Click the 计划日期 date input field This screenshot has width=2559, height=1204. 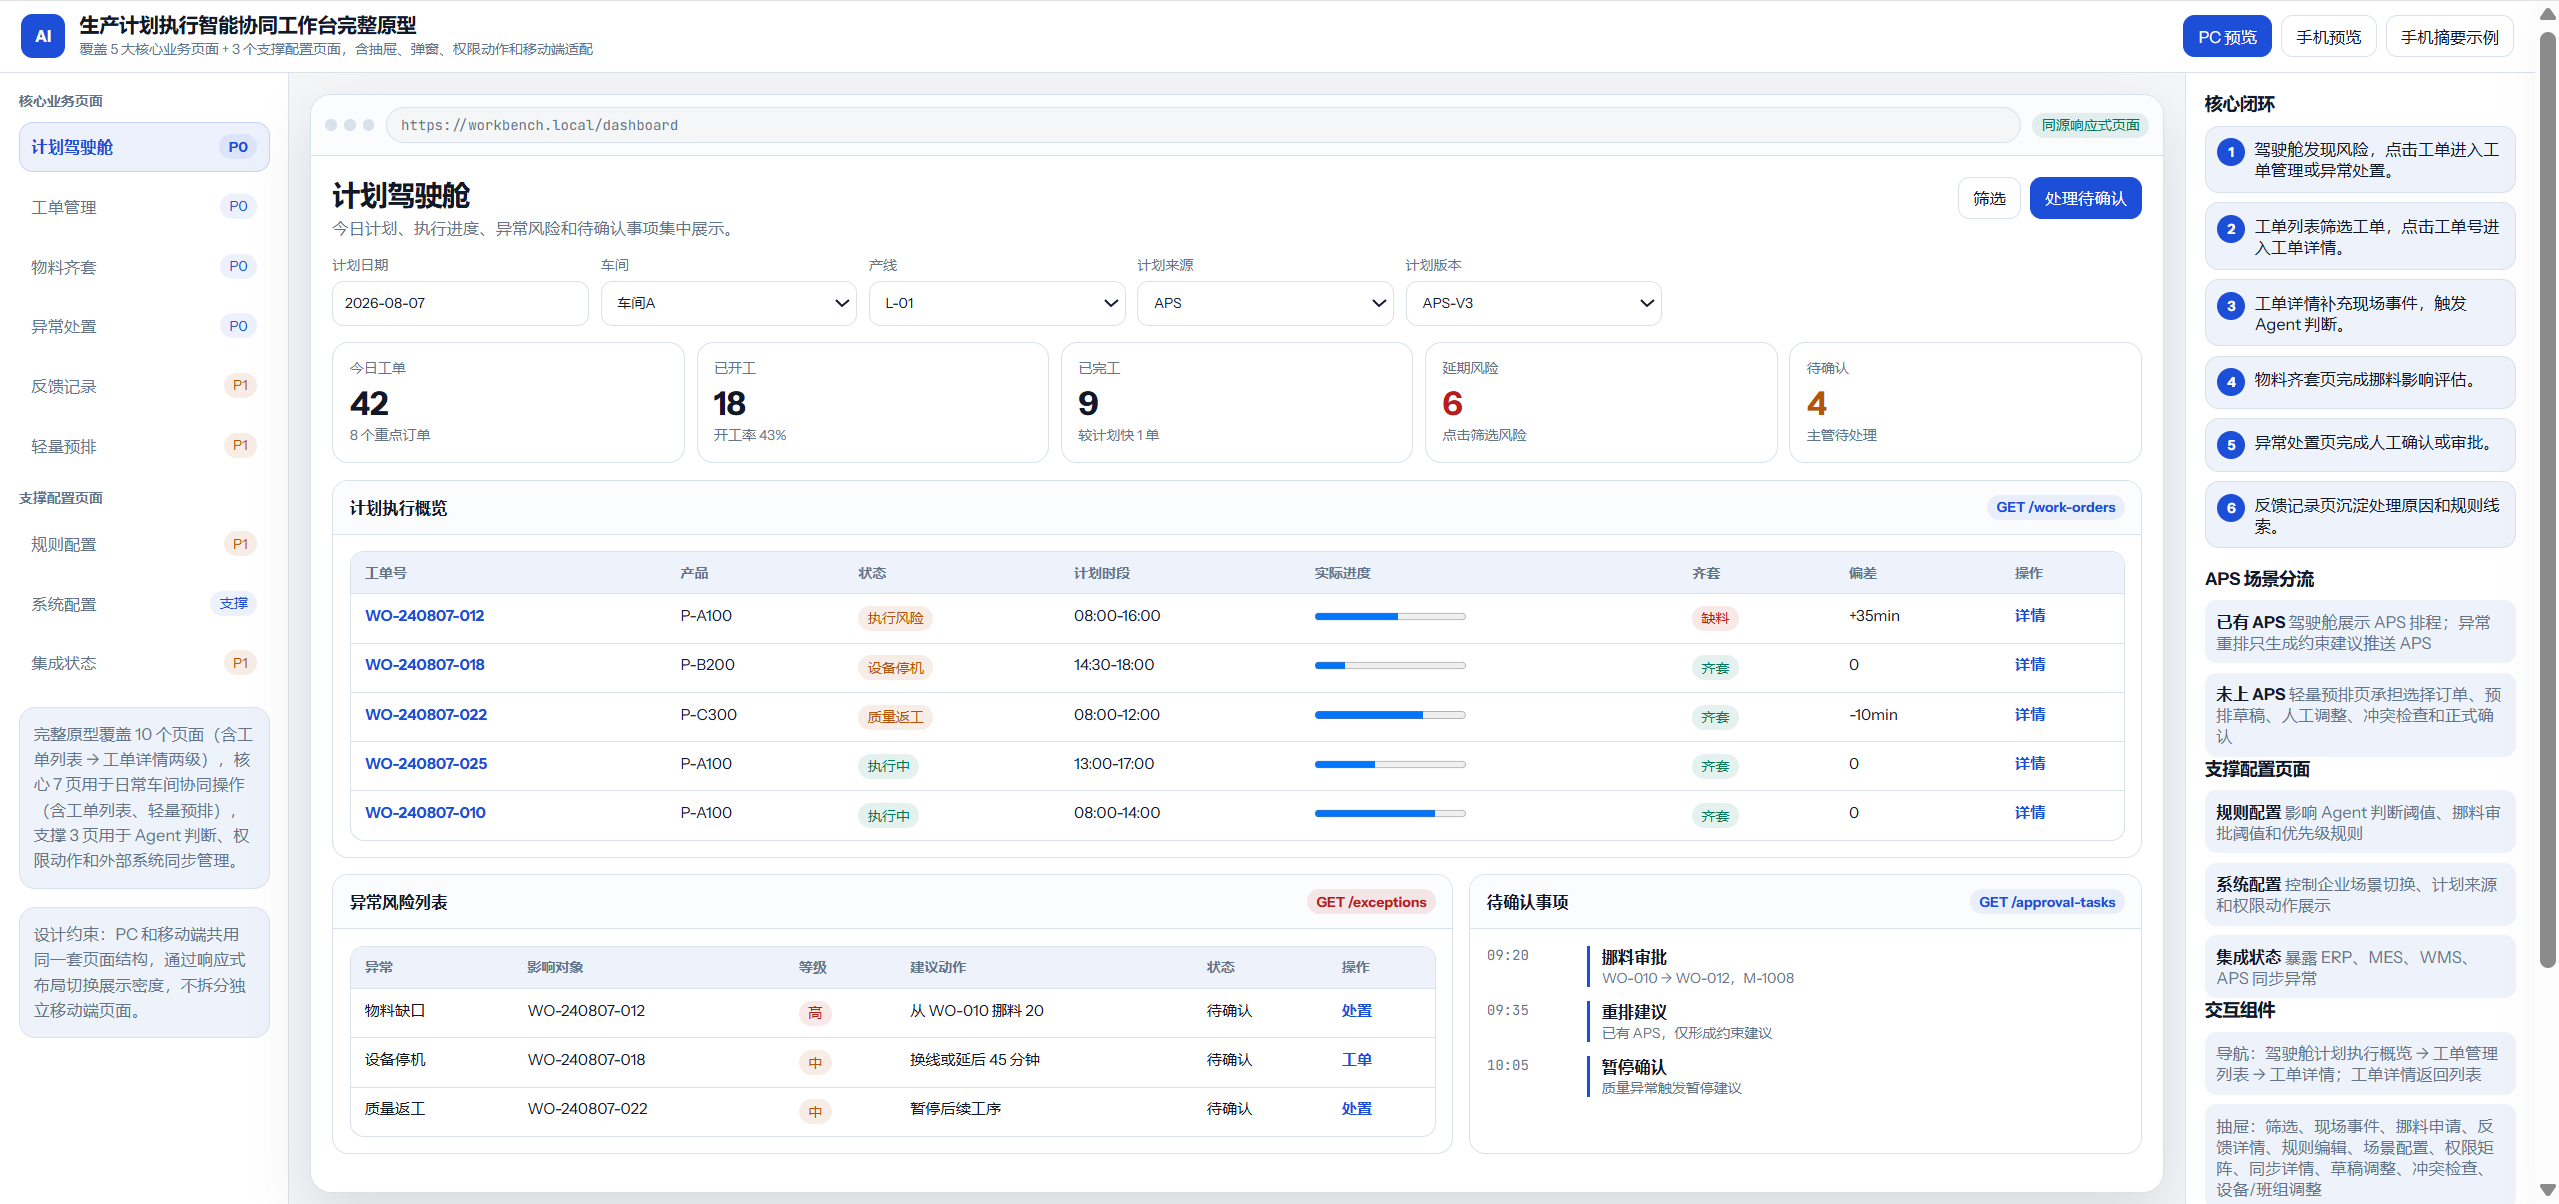click(460, 303)
